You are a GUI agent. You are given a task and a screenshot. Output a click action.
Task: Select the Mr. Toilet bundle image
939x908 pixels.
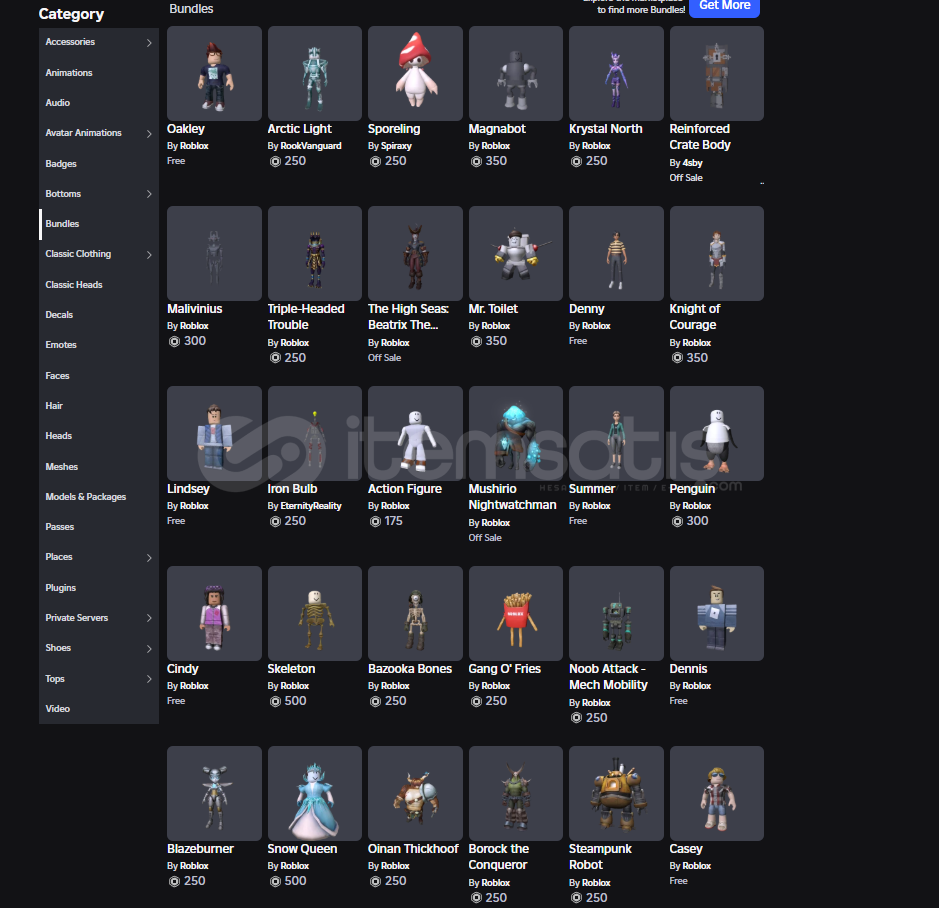pyautogui.click(x=516, y=253)
